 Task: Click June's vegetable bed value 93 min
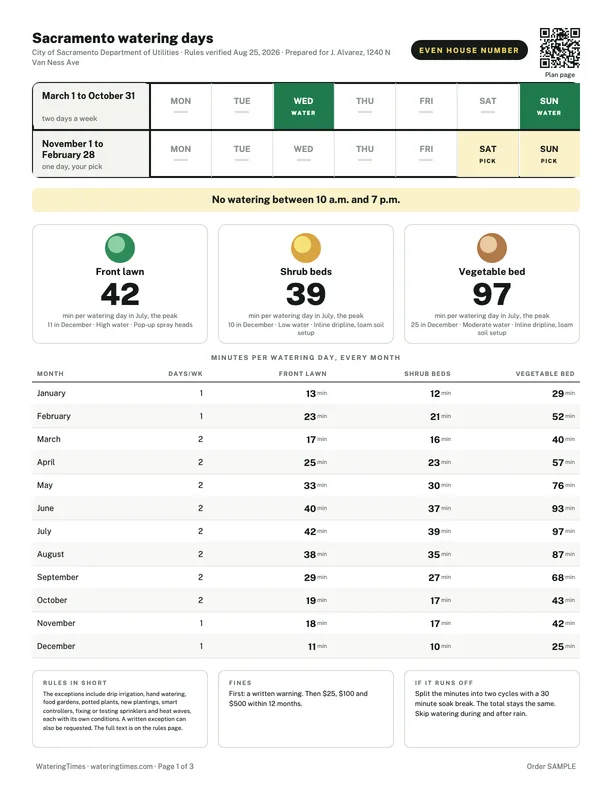[563, 509]
